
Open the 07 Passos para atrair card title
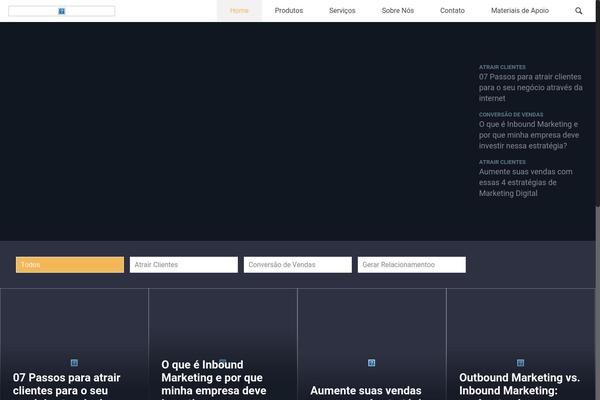(x=67, y=386)
